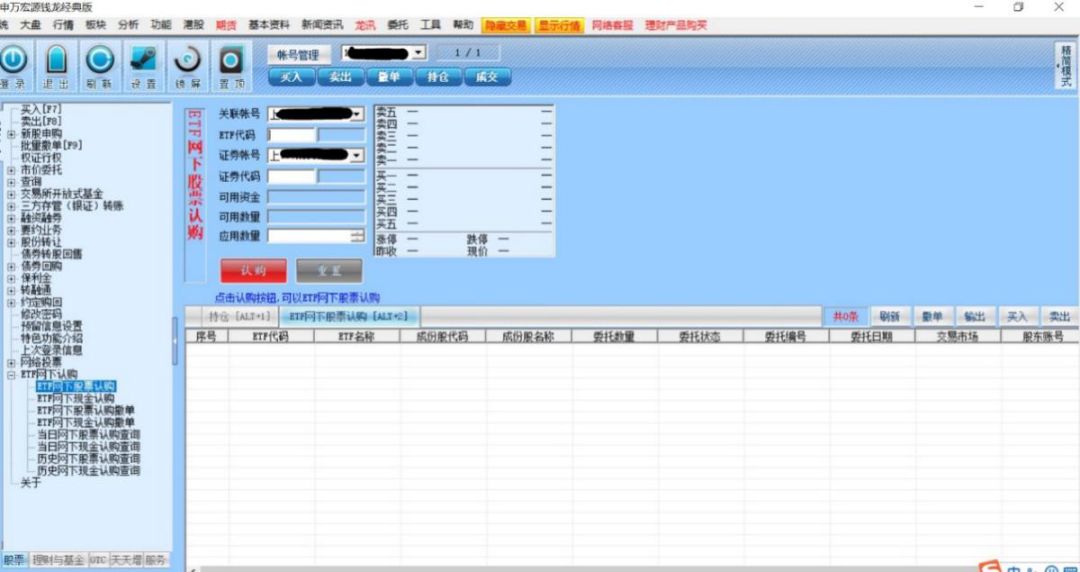
Task: Open the 工具 menu
Action: (430, 25)
